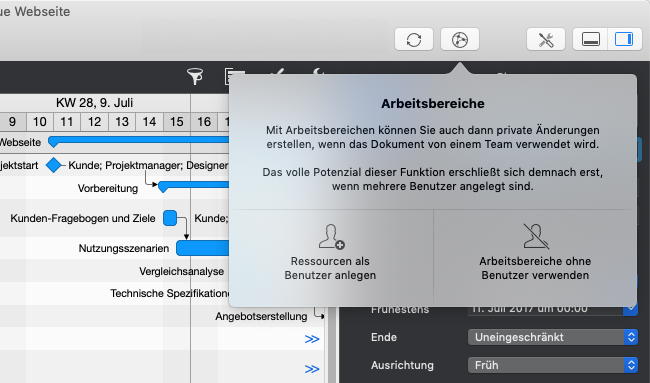Click day 16 in the timeline header

(204, 121)
